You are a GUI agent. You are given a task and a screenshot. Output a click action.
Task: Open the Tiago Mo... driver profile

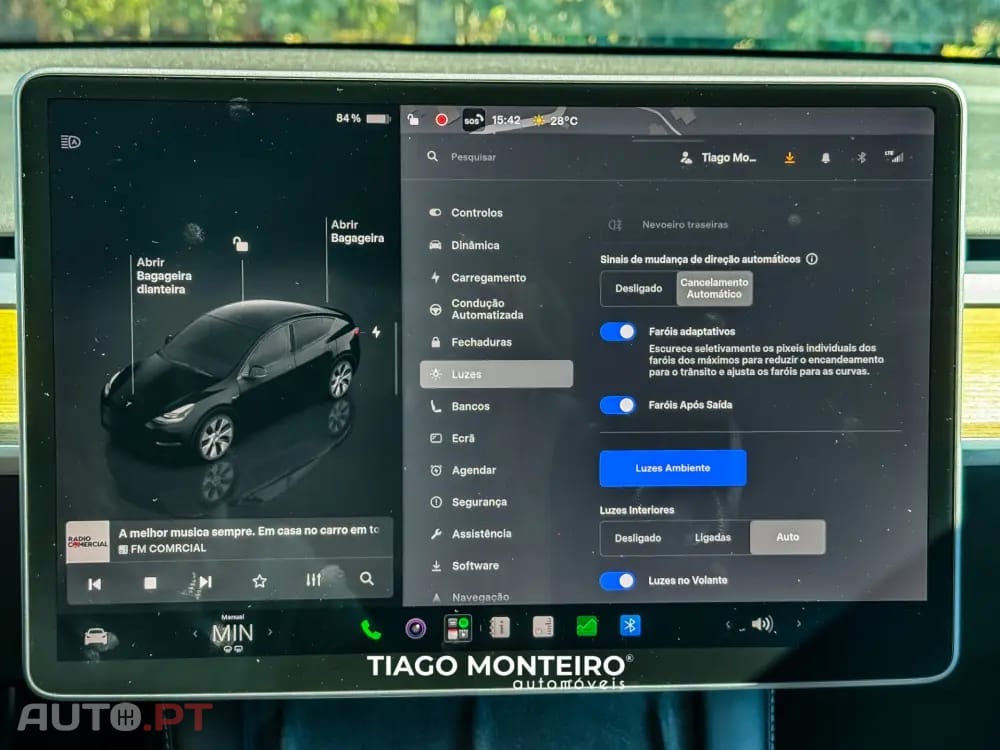719,158
